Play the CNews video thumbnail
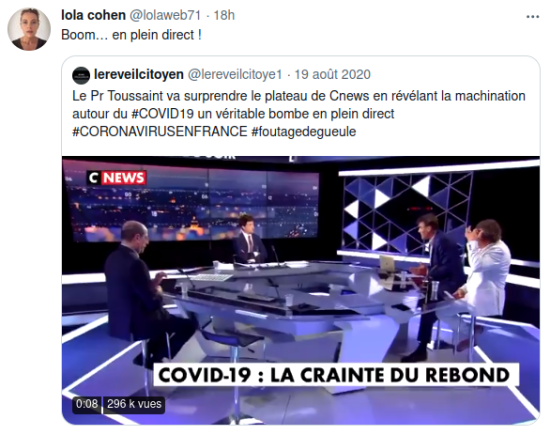550x435 pixels. 301,290
